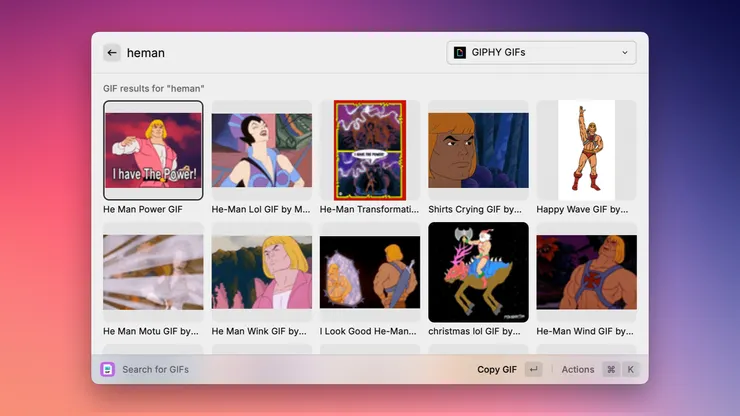Click the Copy GIF button
Viewport: 740px width, 416px height.
pos(497,369)
